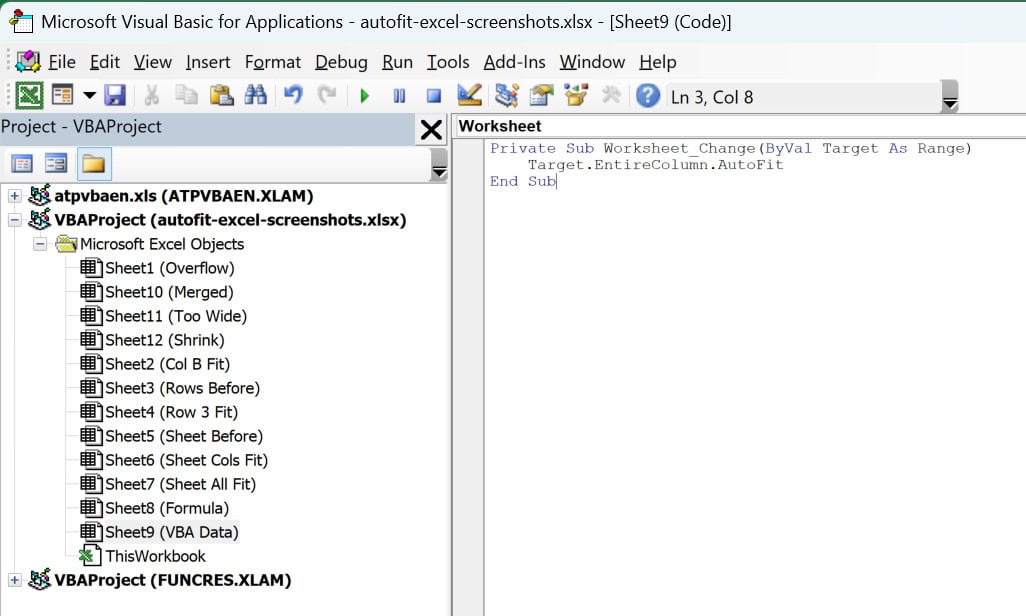
Task: Open the Tools menu
Action: [x=448, y=62]
